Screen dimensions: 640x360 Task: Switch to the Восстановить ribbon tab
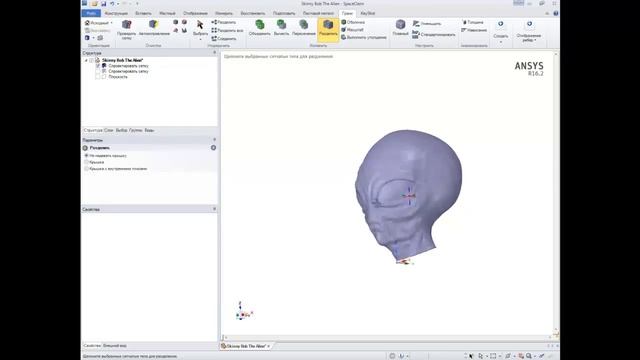point(253,13)
